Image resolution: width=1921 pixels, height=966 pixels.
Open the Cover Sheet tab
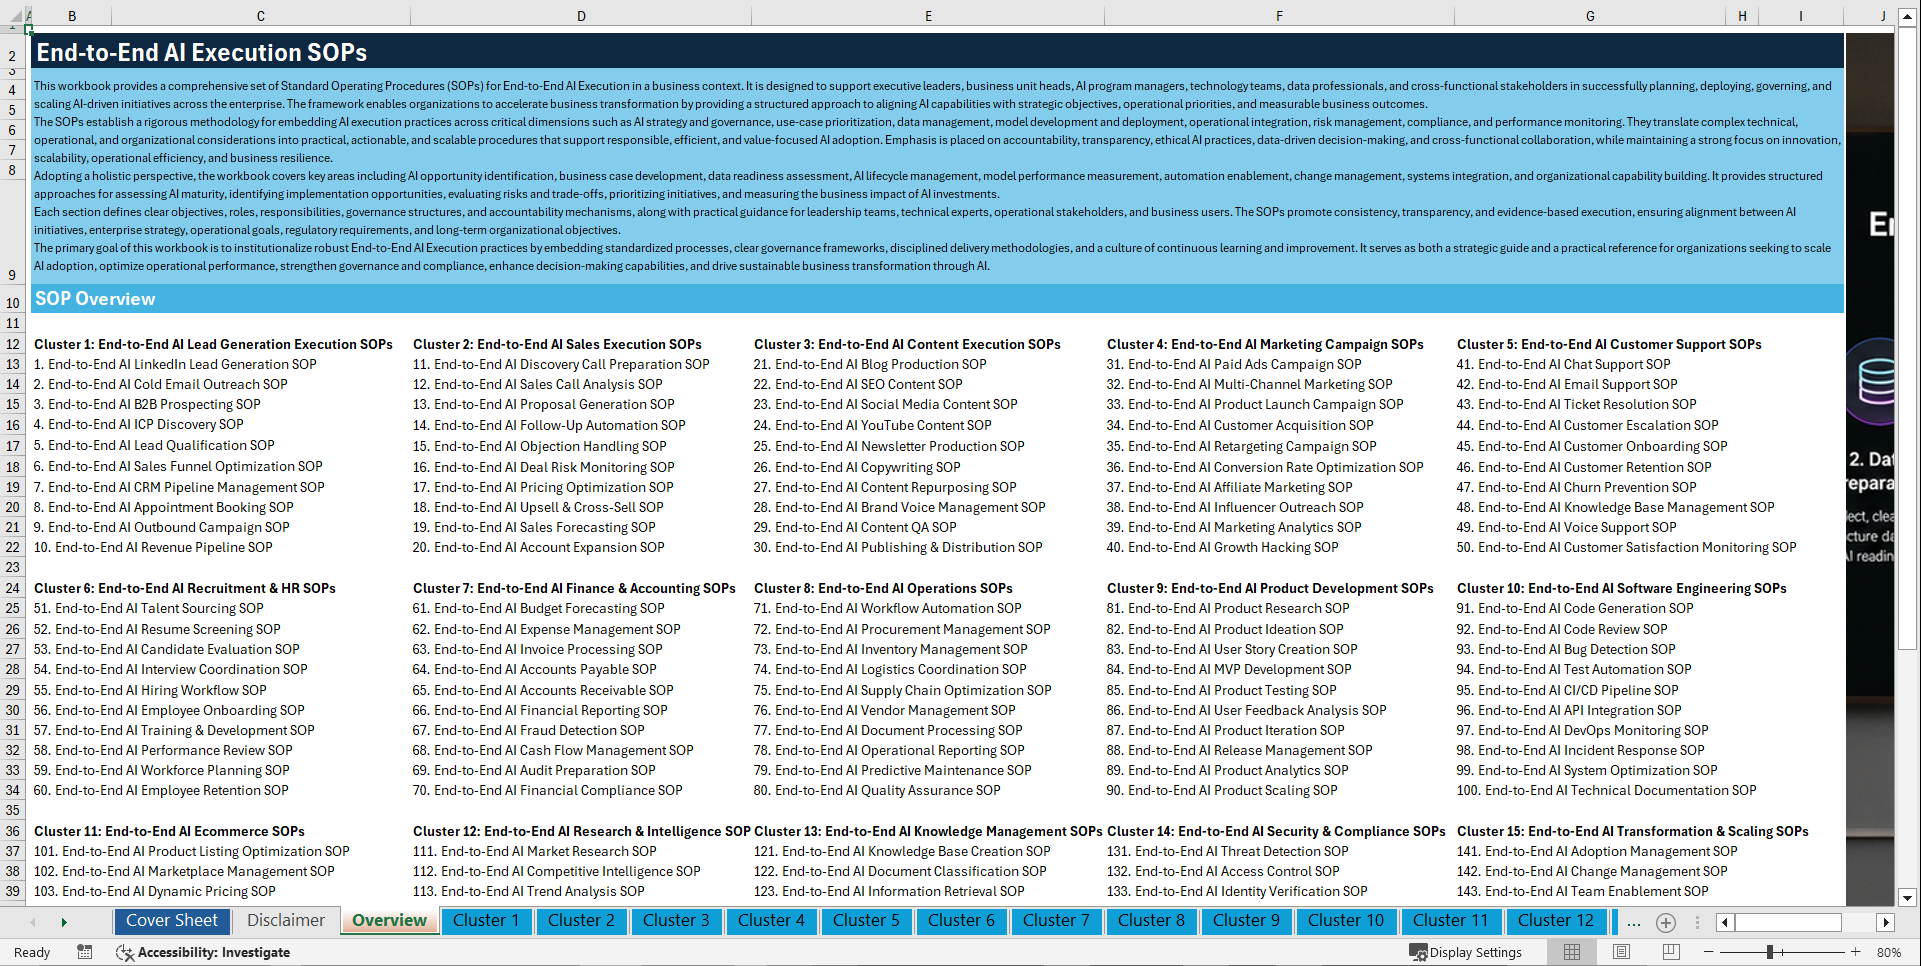click(172, 921)
